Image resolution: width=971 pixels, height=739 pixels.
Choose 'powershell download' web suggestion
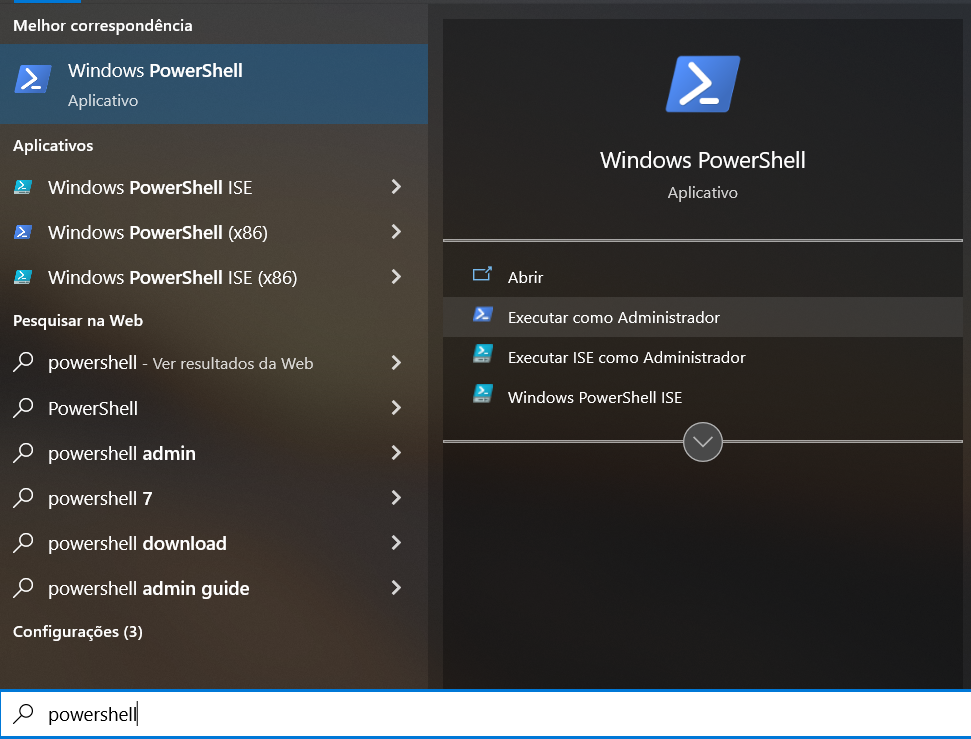(x=214, y=543)
